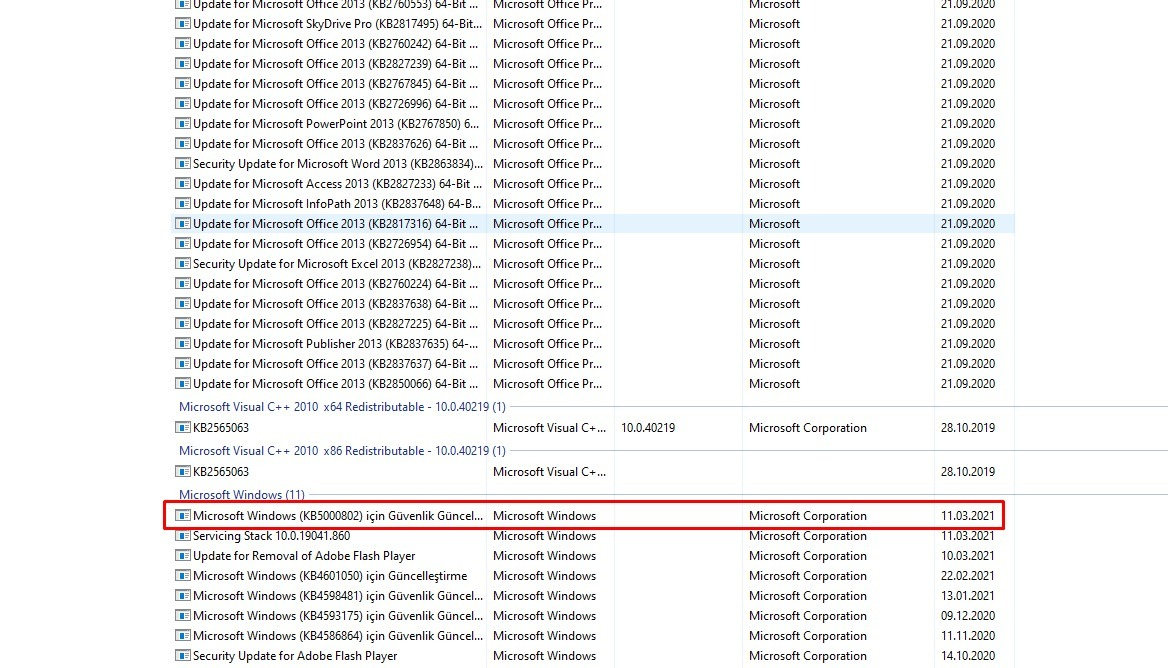Screen dimensions: 1168x668
Task: Click Microsoft Office Pr... cell in the Publisher 2013 row
Action: coord(548,343)
